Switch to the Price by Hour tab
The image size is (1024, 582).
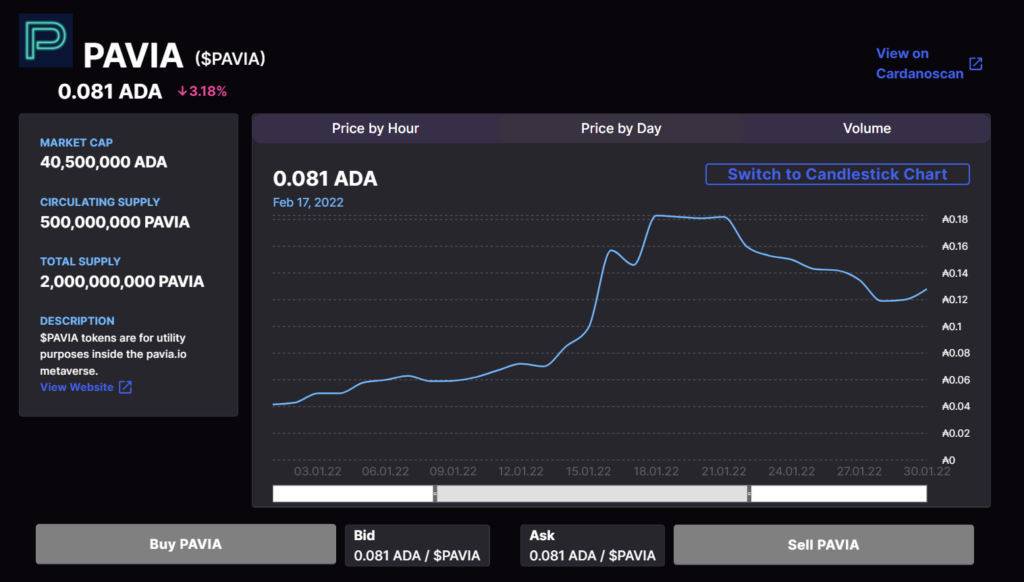(375, 128)
